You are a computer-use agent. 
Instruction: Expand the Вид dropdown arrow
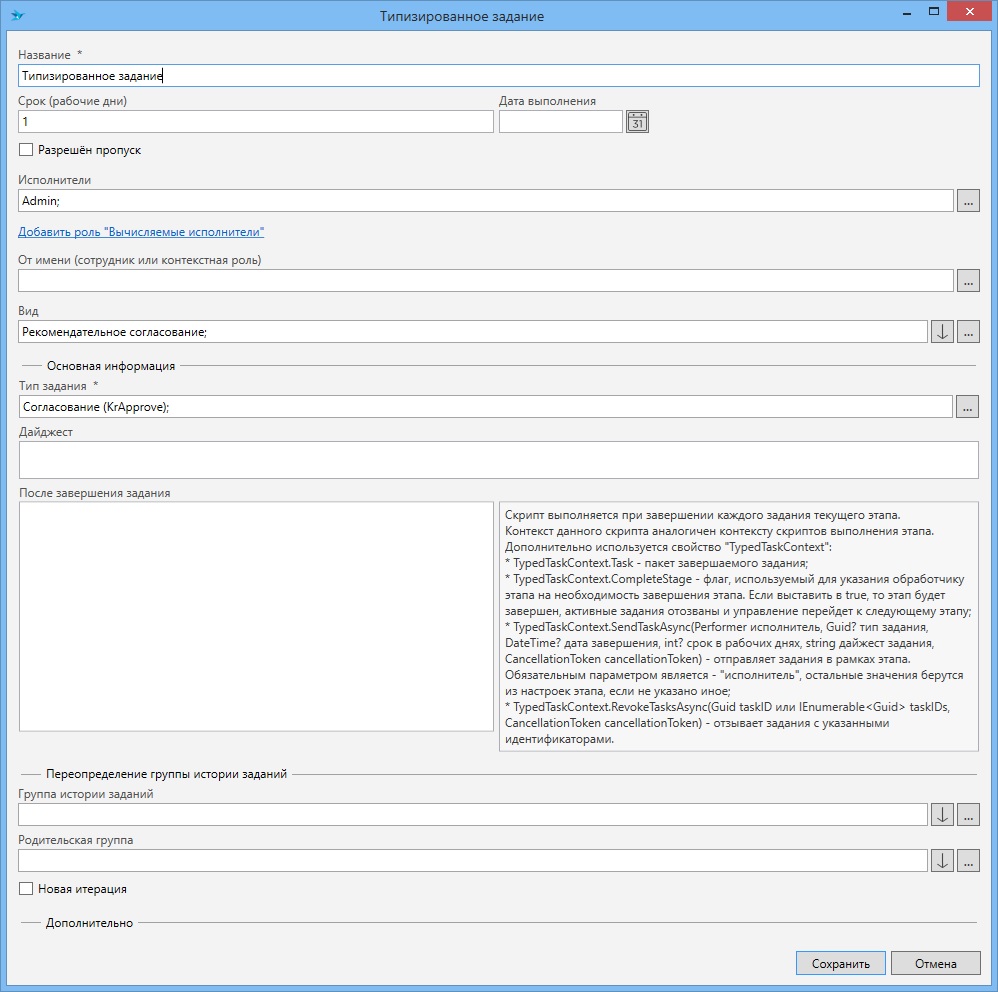coord(941,331)
